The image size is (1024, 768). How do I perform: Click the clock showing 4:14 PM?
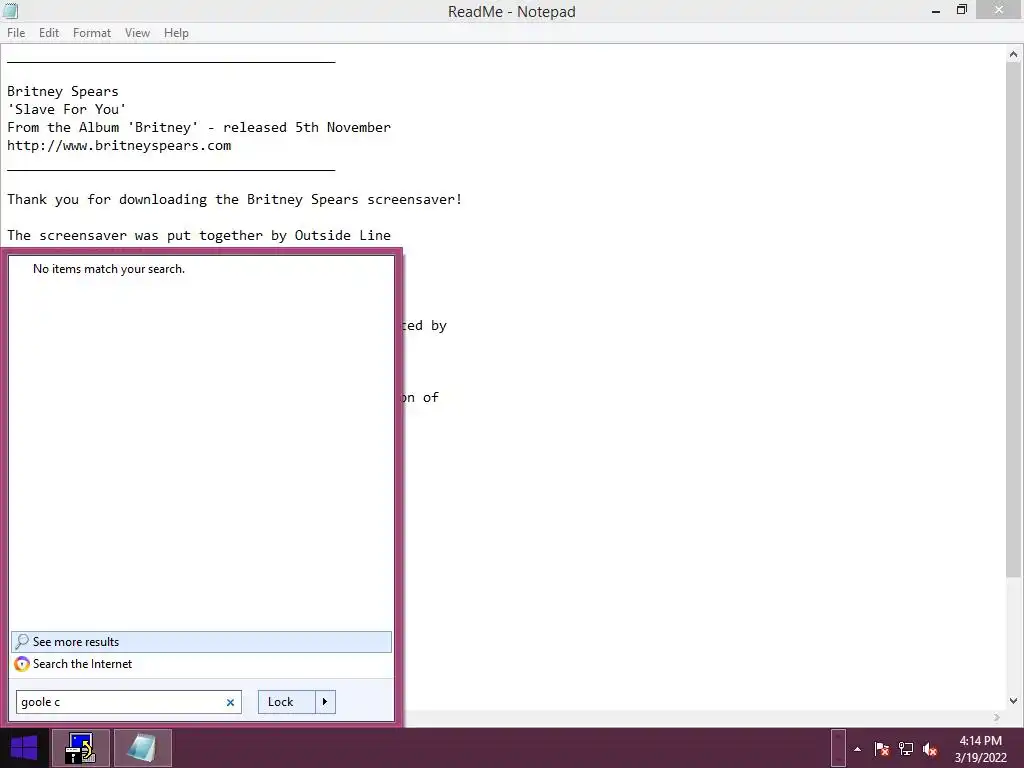pyautogui.click(x=980, y=749)
